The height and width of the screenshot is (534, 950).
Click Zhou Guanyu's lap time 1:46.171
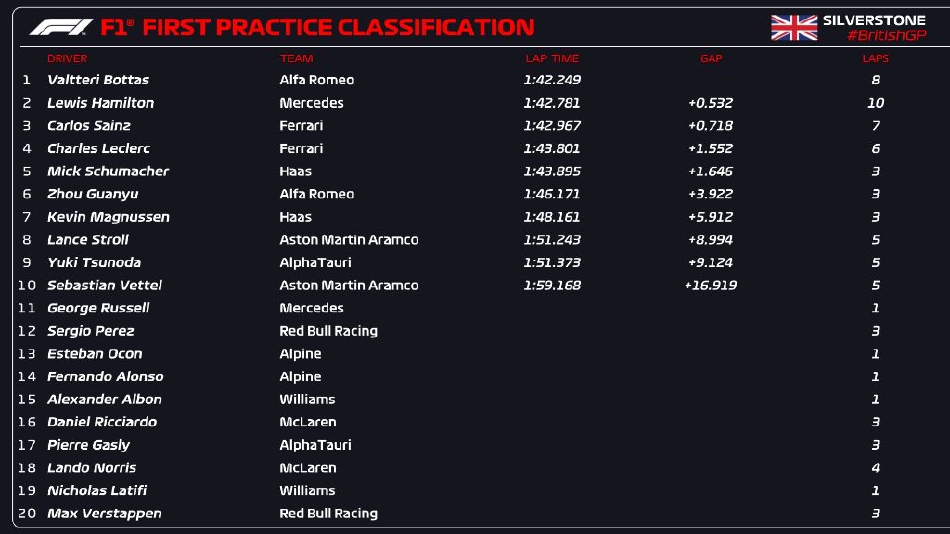(x=552, y=194)
